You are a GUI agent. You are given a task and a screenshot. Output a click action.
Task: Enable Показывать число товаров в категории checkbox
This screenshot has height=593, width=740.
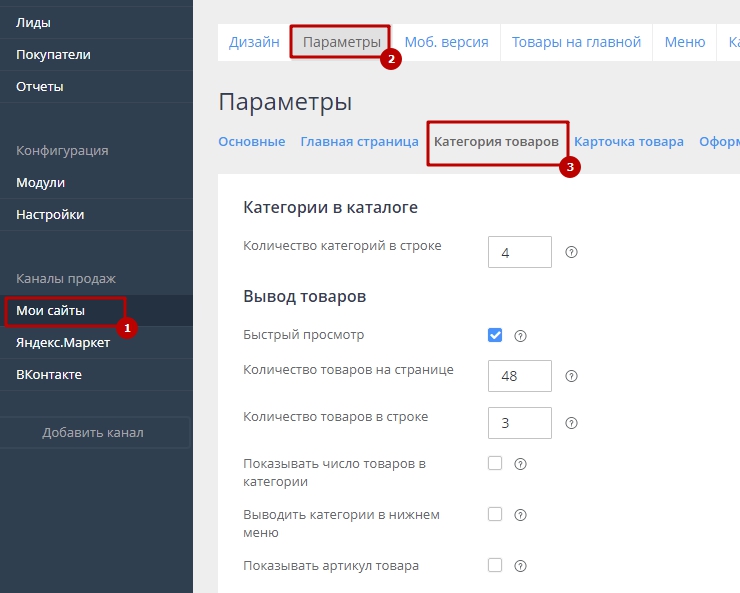(x=495, y=463)
